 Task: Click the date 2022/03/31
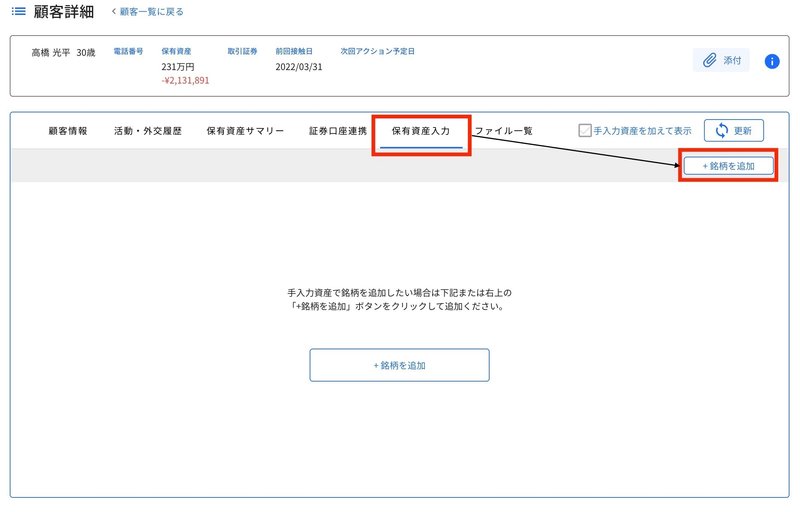pos(299,67)
